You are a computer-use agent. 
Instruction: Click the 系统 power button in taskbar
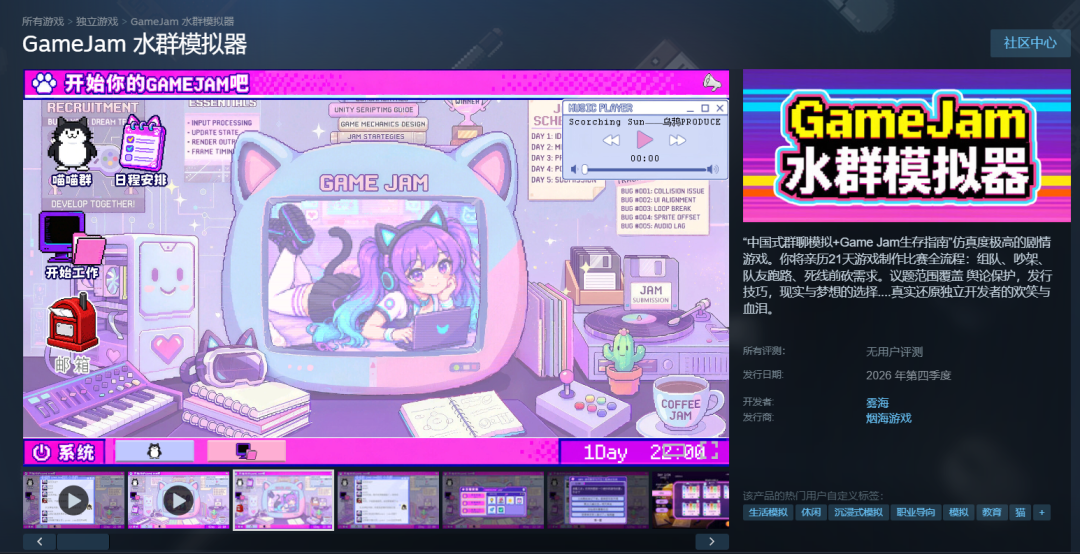point(64,452)
